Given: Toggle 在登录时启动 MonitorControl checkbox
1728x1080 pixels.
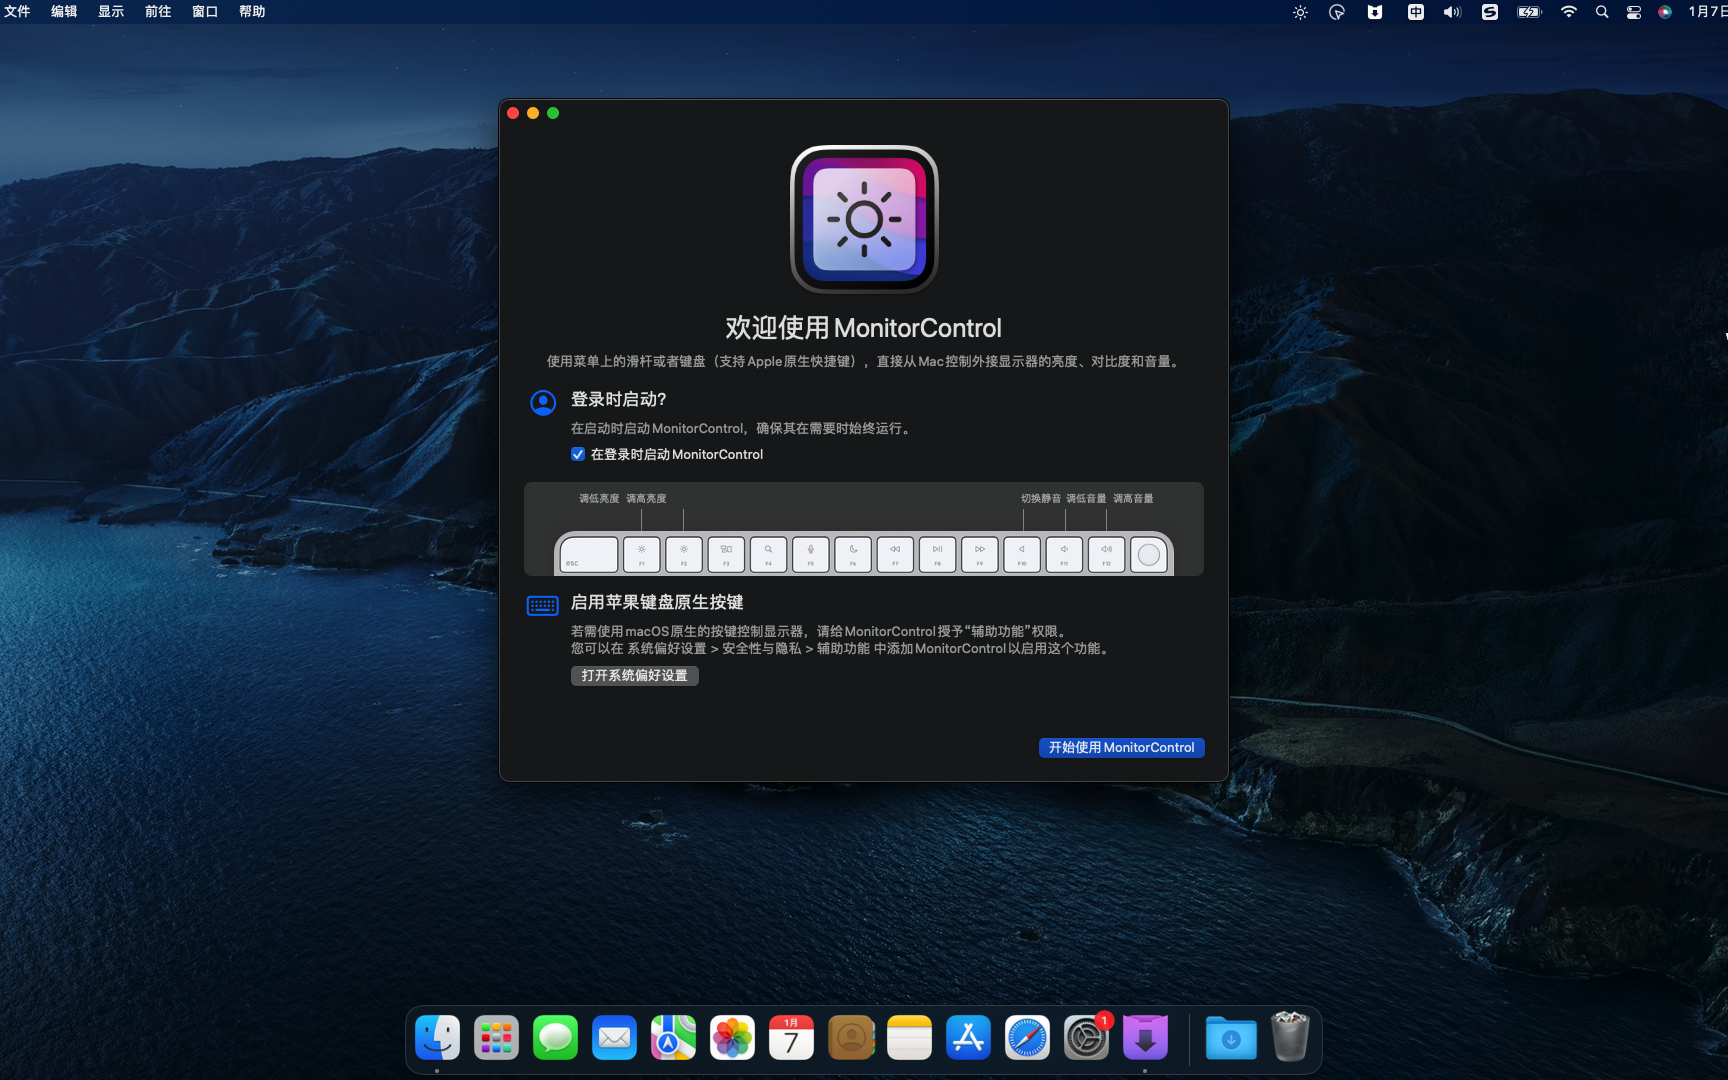Looking at the screenshot, I should tap(578, 454).
